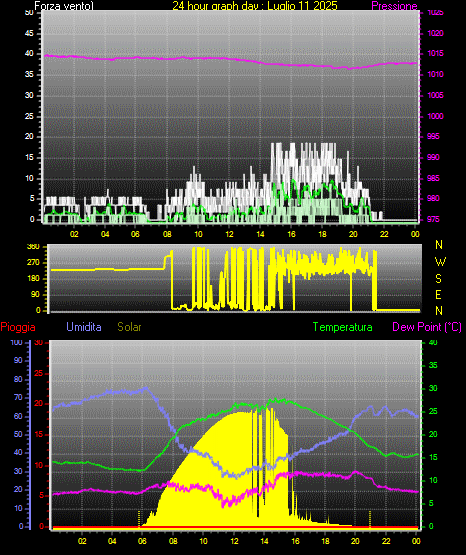Click hour 08 on wind graph axis
This screenshot has width=466, height=555.
167,234
